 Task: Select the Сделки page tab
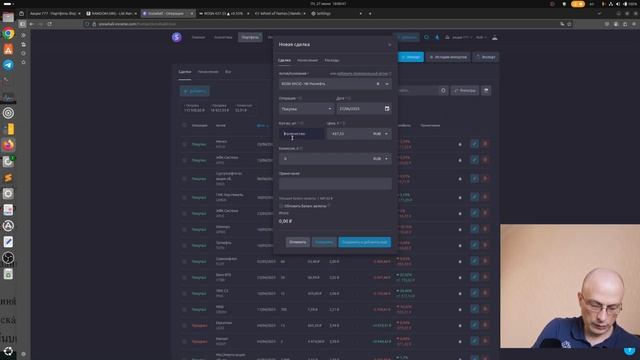pos(184,72)
